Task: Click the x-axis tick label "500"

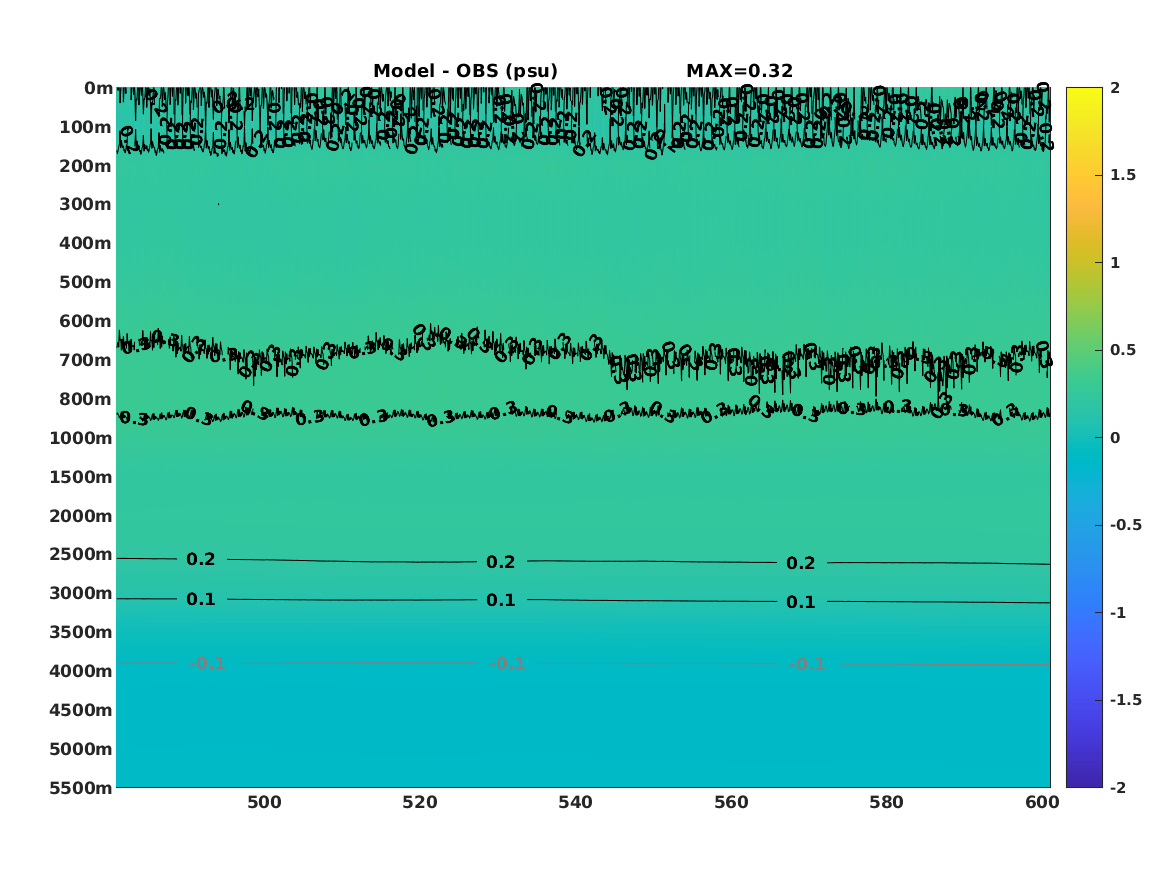Action: pyautogui.click(x=264, y=802)
